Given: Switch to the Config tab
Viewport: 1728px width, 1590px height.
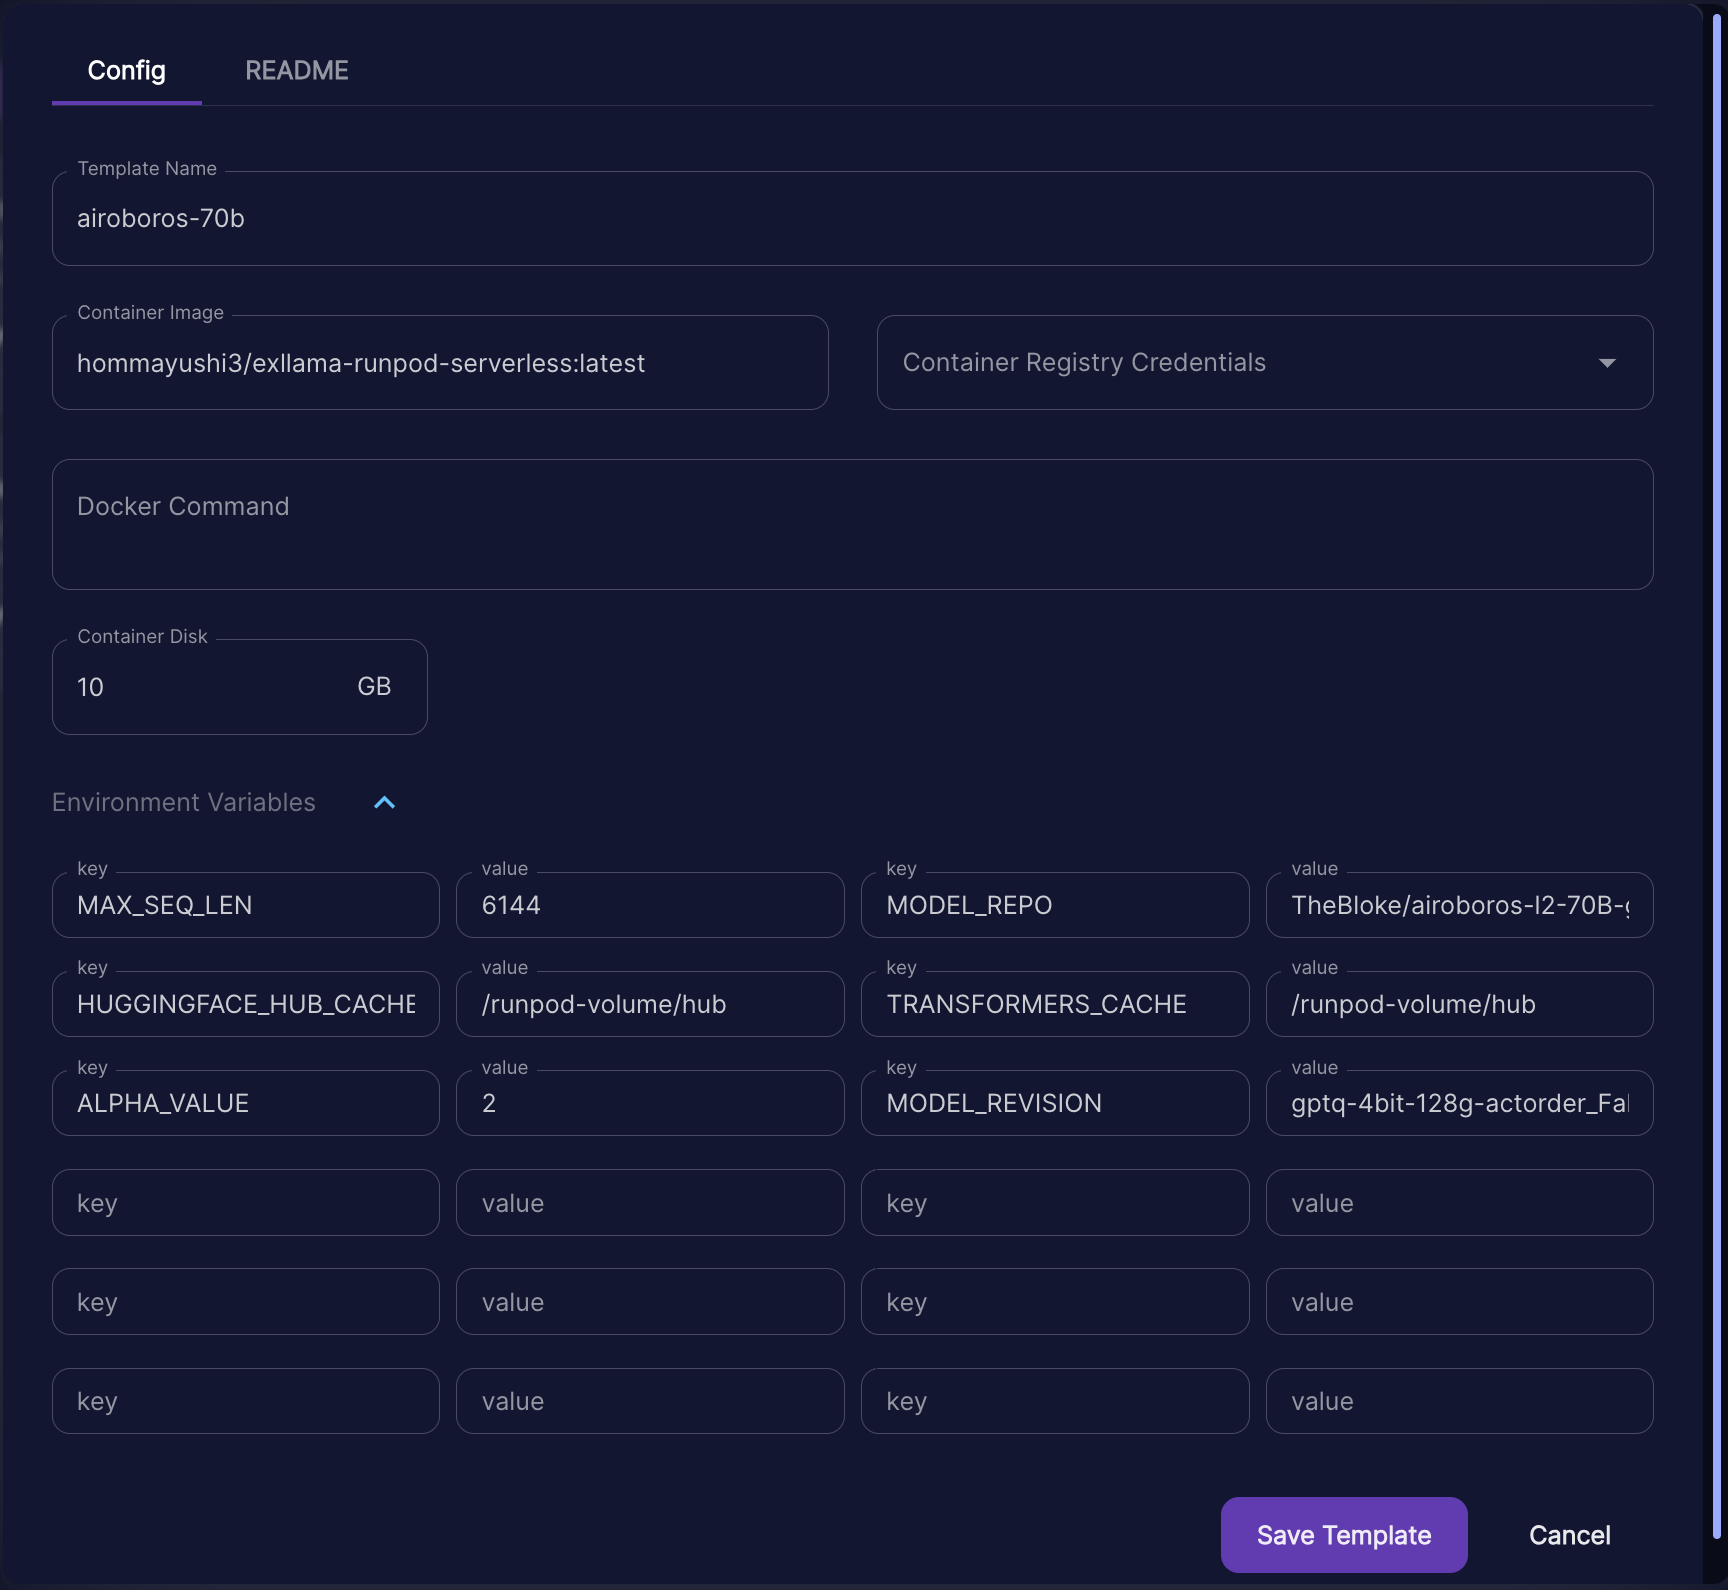Looking at the screenshot, I should (x=127, y=71).
